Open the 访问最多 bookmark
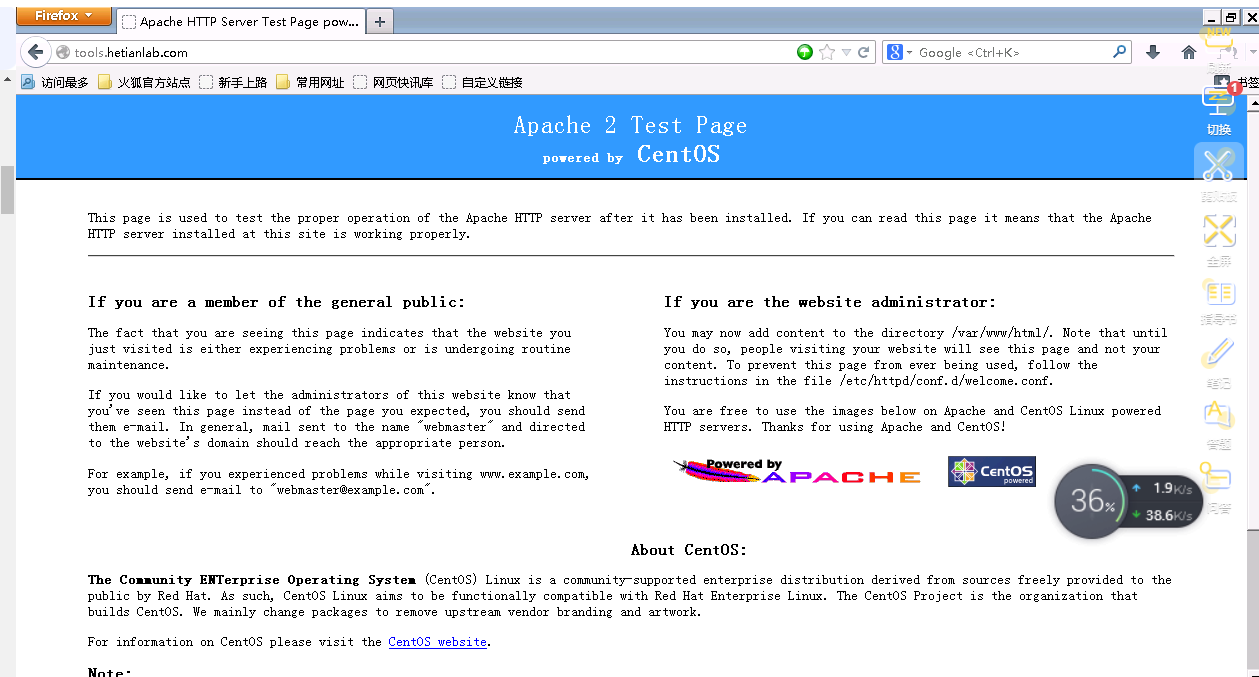Screen dimensions: 1259x677 pyautogui.click(x=55, y=82)
